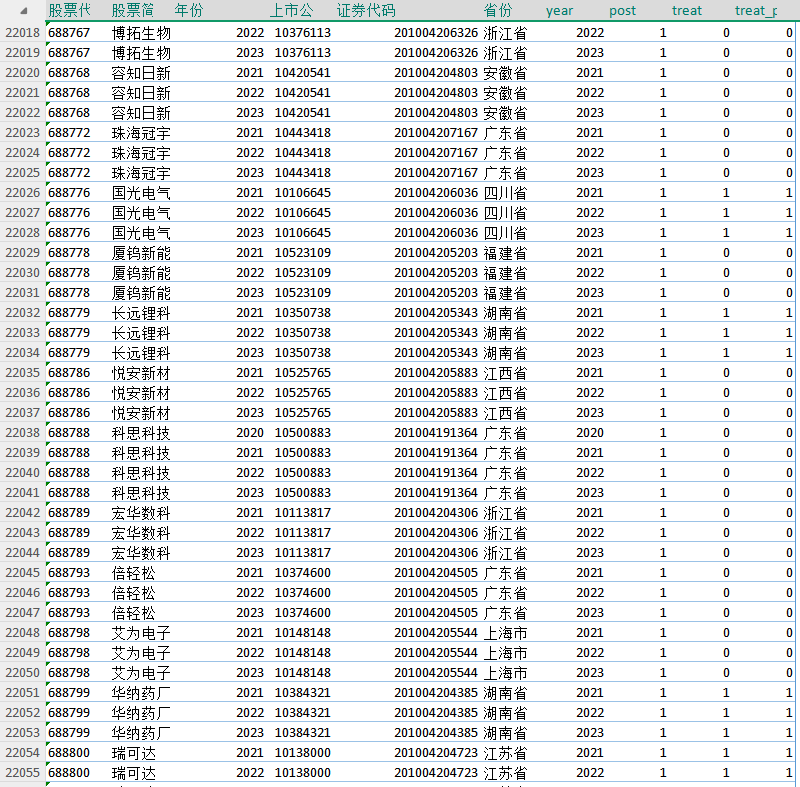Click 10500883 in row 22040
The width and height of the screenshot is (800, 787).
(303, 473)
